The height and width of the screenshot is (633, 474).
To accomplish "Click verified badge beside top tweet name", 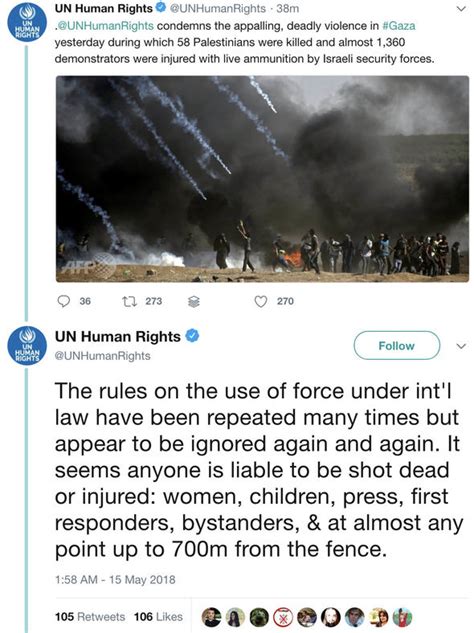I will click(x=161, y=8).
